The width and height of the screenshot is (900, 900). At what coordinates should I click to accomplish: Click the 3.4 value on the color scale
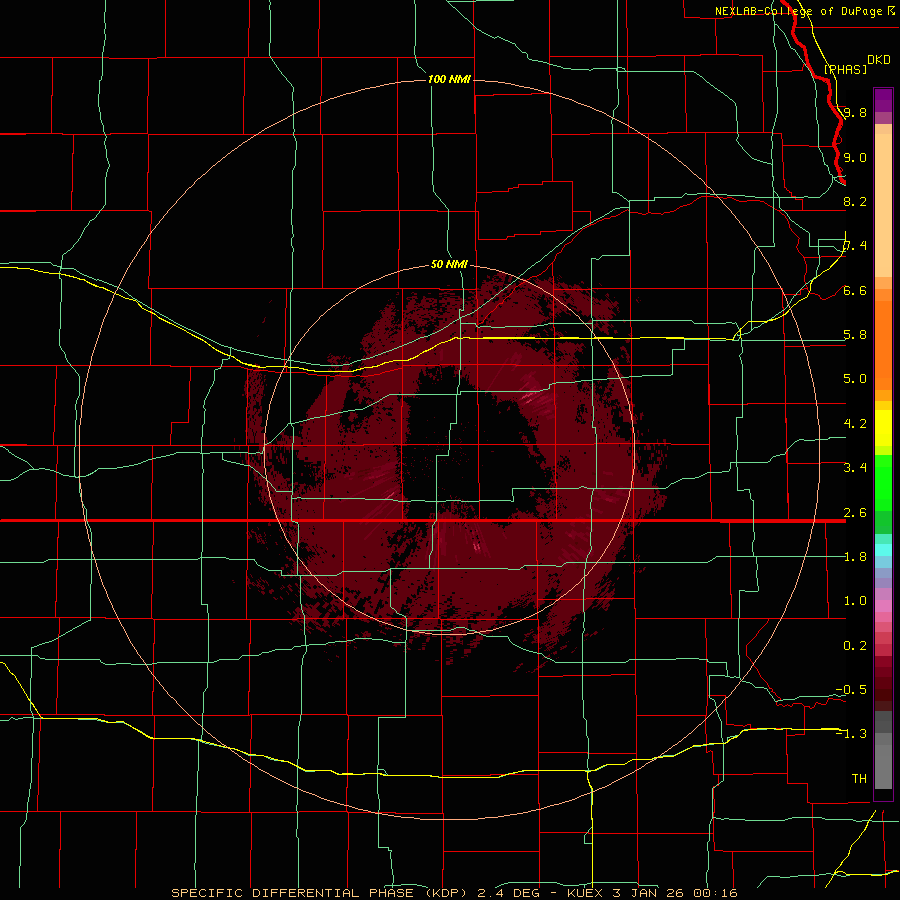(x=855, y=468)
